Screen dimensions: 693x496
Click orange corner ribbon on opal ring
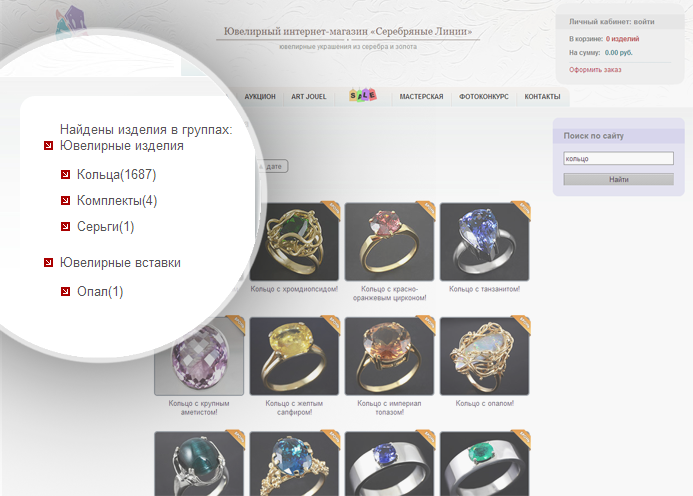[522, 324]
